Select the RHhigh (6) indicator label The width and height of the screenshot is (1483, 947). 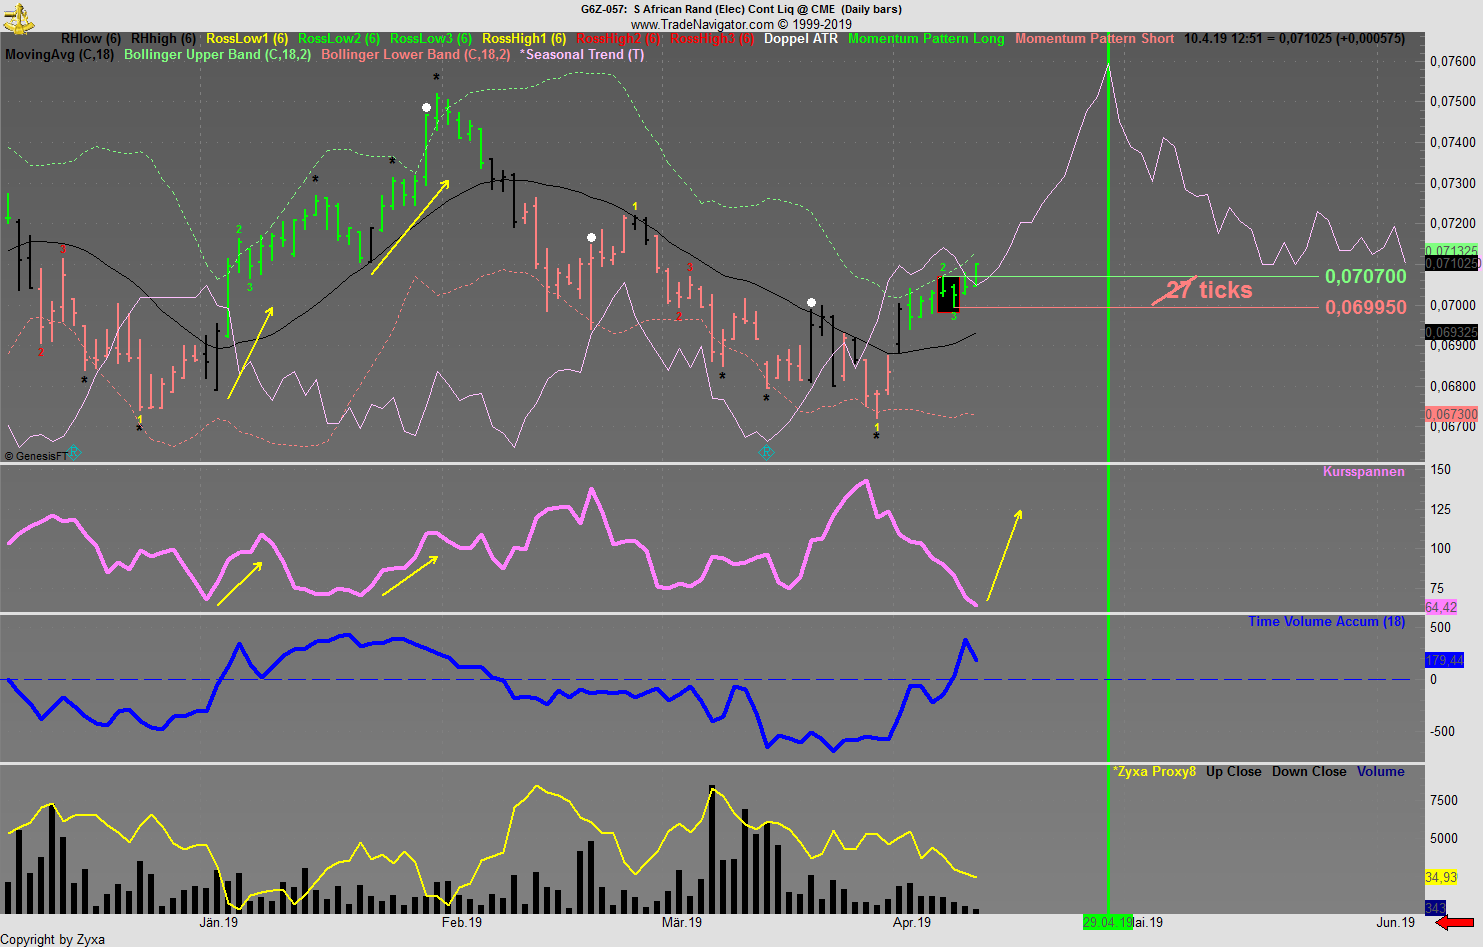(x=163, y=39)
